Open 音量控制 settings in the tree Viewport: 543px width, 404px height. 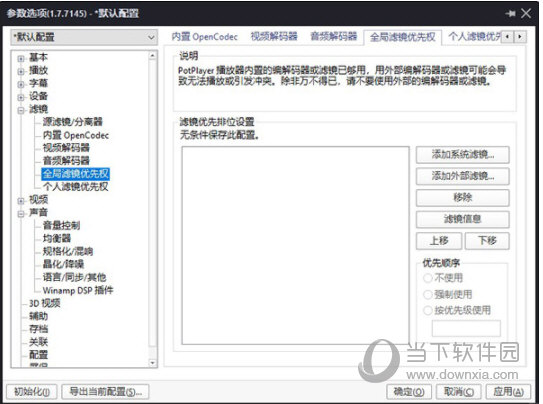[61, 225]
